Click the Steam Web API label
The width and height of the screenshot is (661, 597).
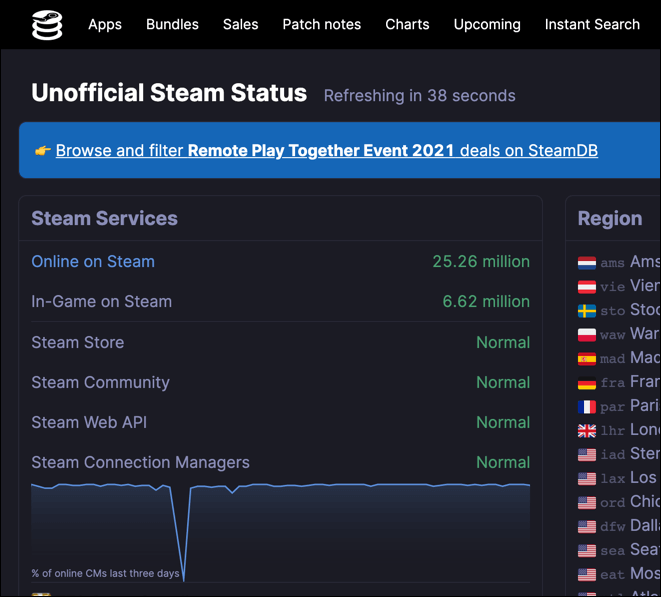89,422
